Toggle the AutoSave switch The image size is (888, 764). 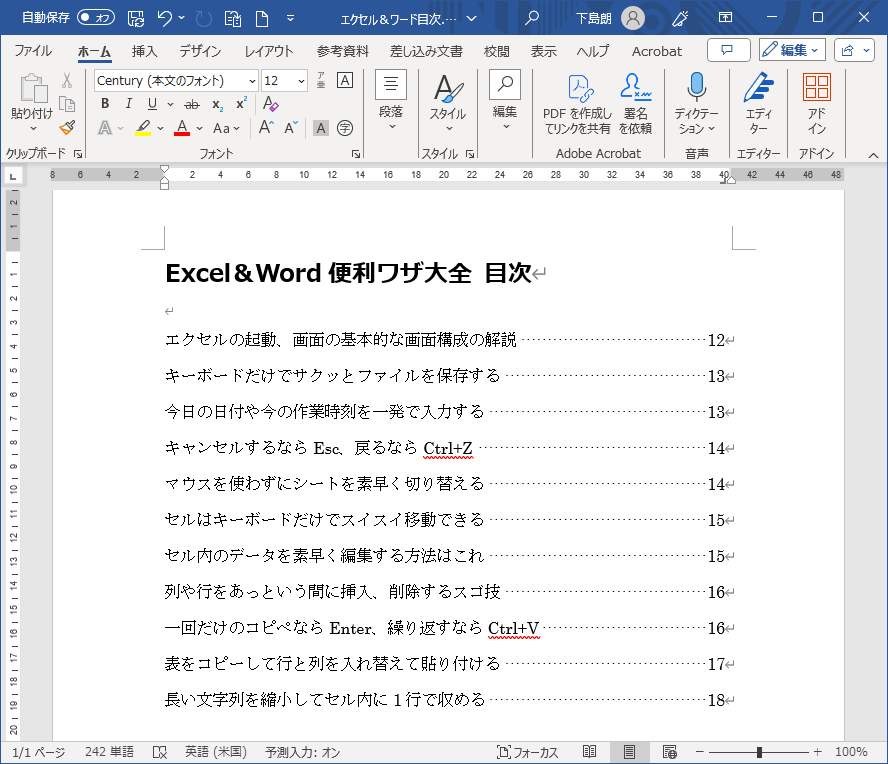(x=96, y=17)
